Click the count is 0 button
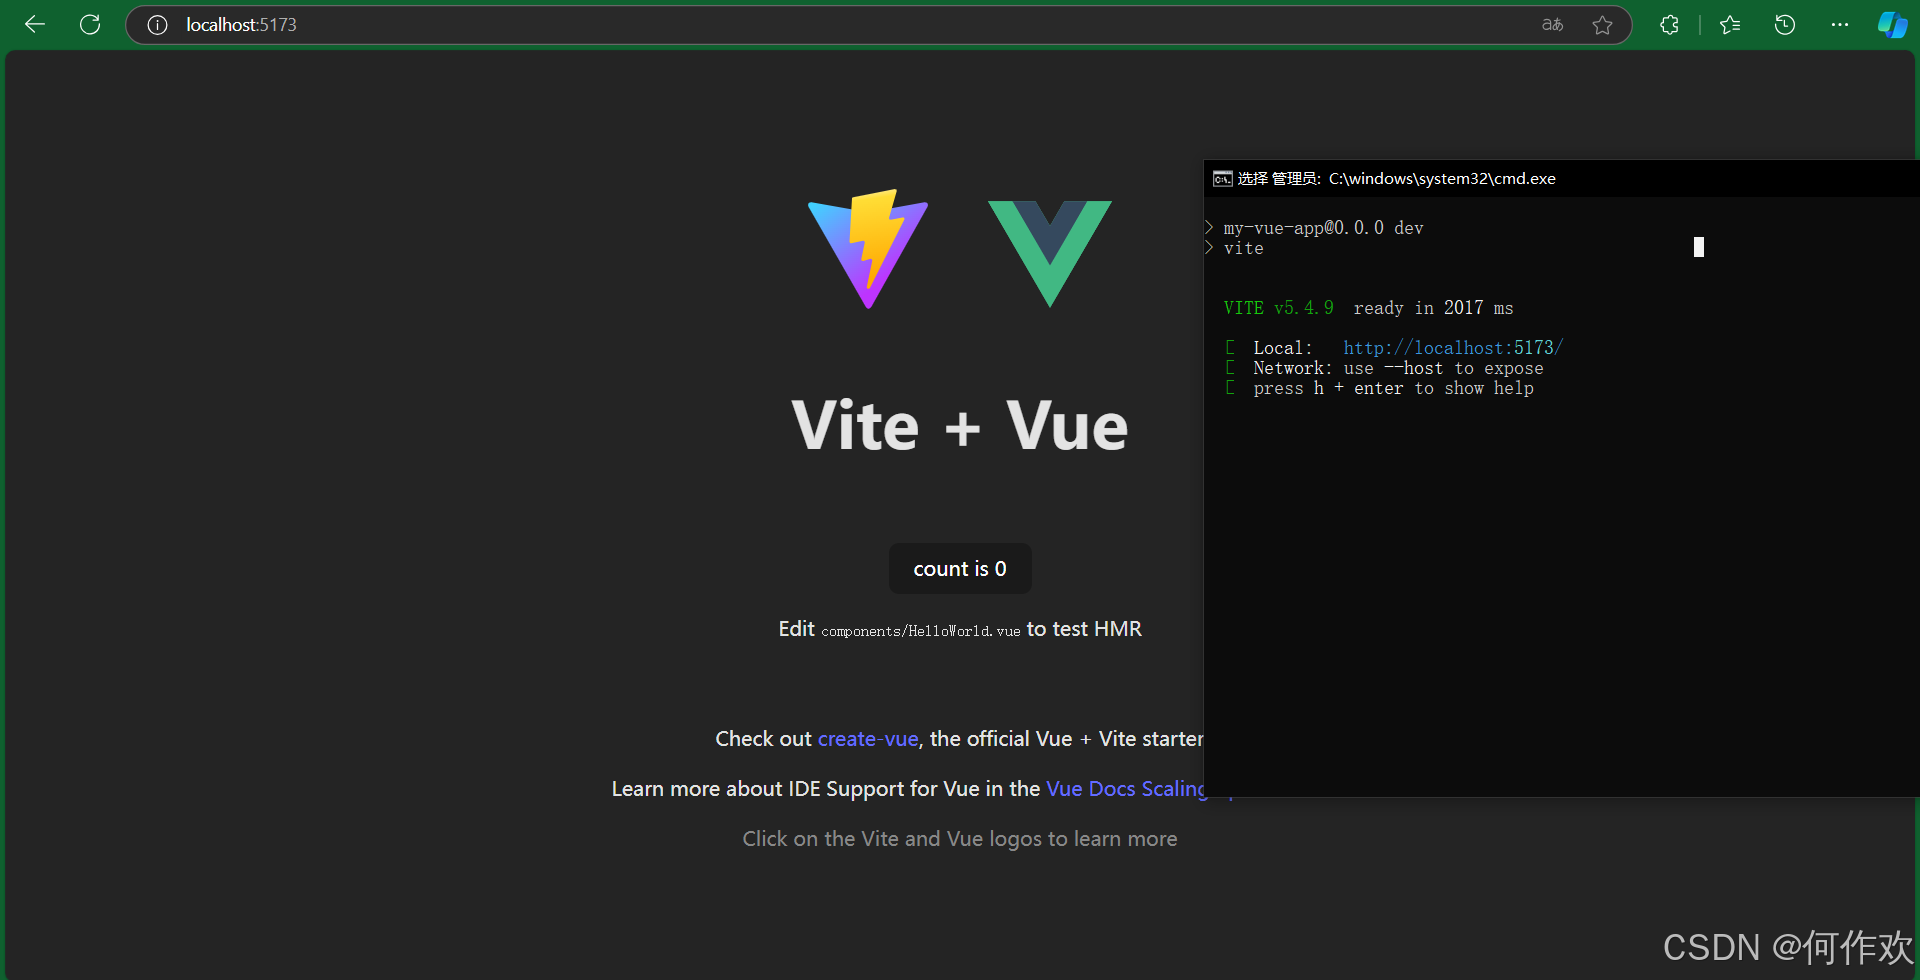1920x980 pixels. 960,569
